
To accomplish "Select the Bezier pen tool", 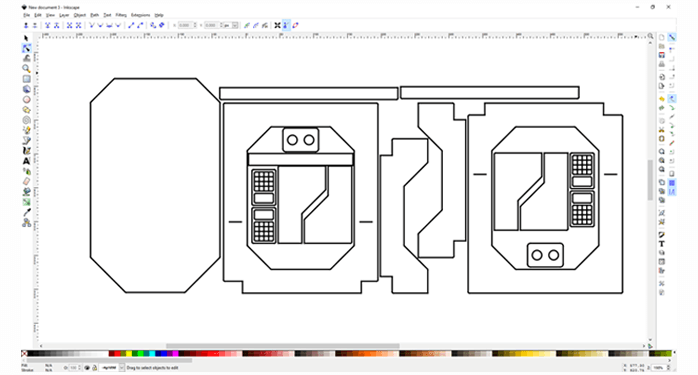I will (26, 140).
